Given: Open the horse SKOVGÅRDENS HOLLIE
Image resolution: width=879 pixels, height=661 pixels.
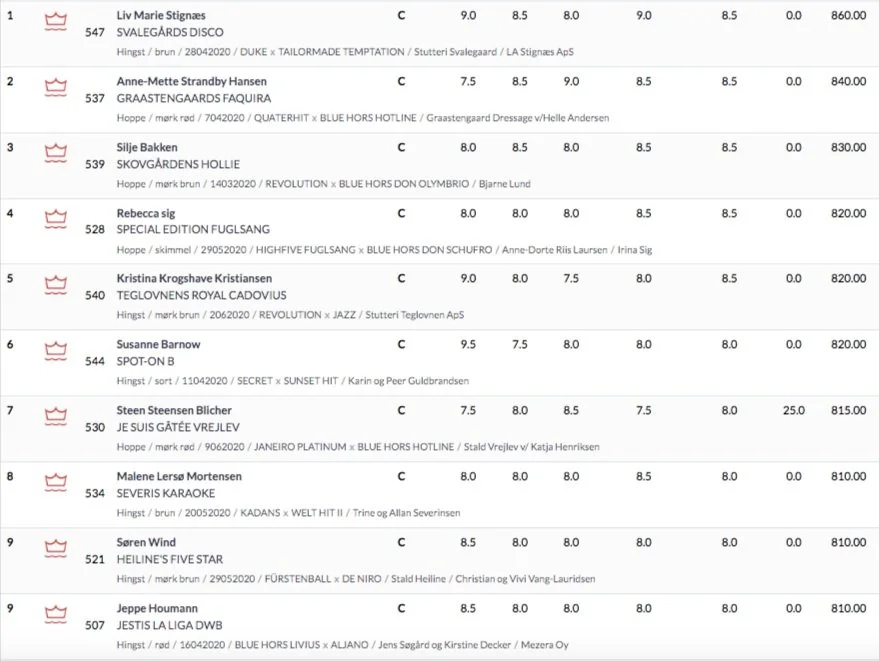Looking at the screenshot, I should pos(178,164).
